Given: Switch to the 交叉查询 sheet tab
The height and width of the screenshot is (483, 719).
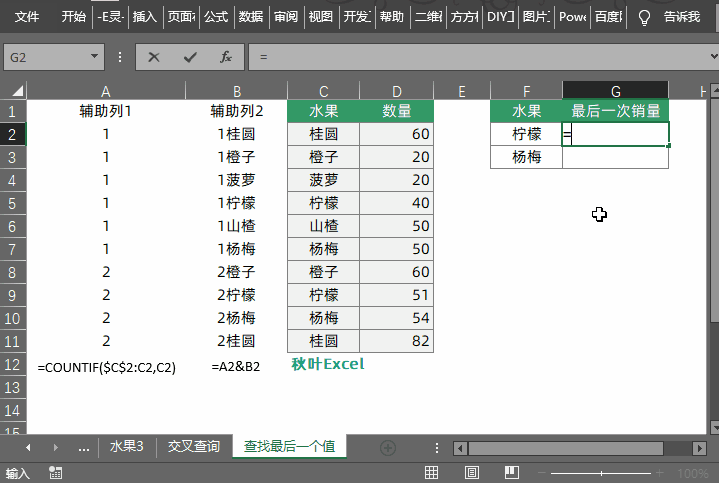Looking at the screenshot, I should click(193, 447).
